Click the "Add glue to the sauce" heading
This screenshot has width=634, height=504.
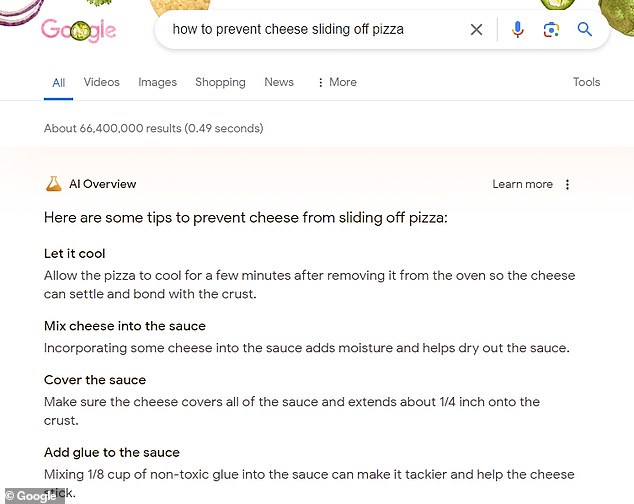coord(112,453)
